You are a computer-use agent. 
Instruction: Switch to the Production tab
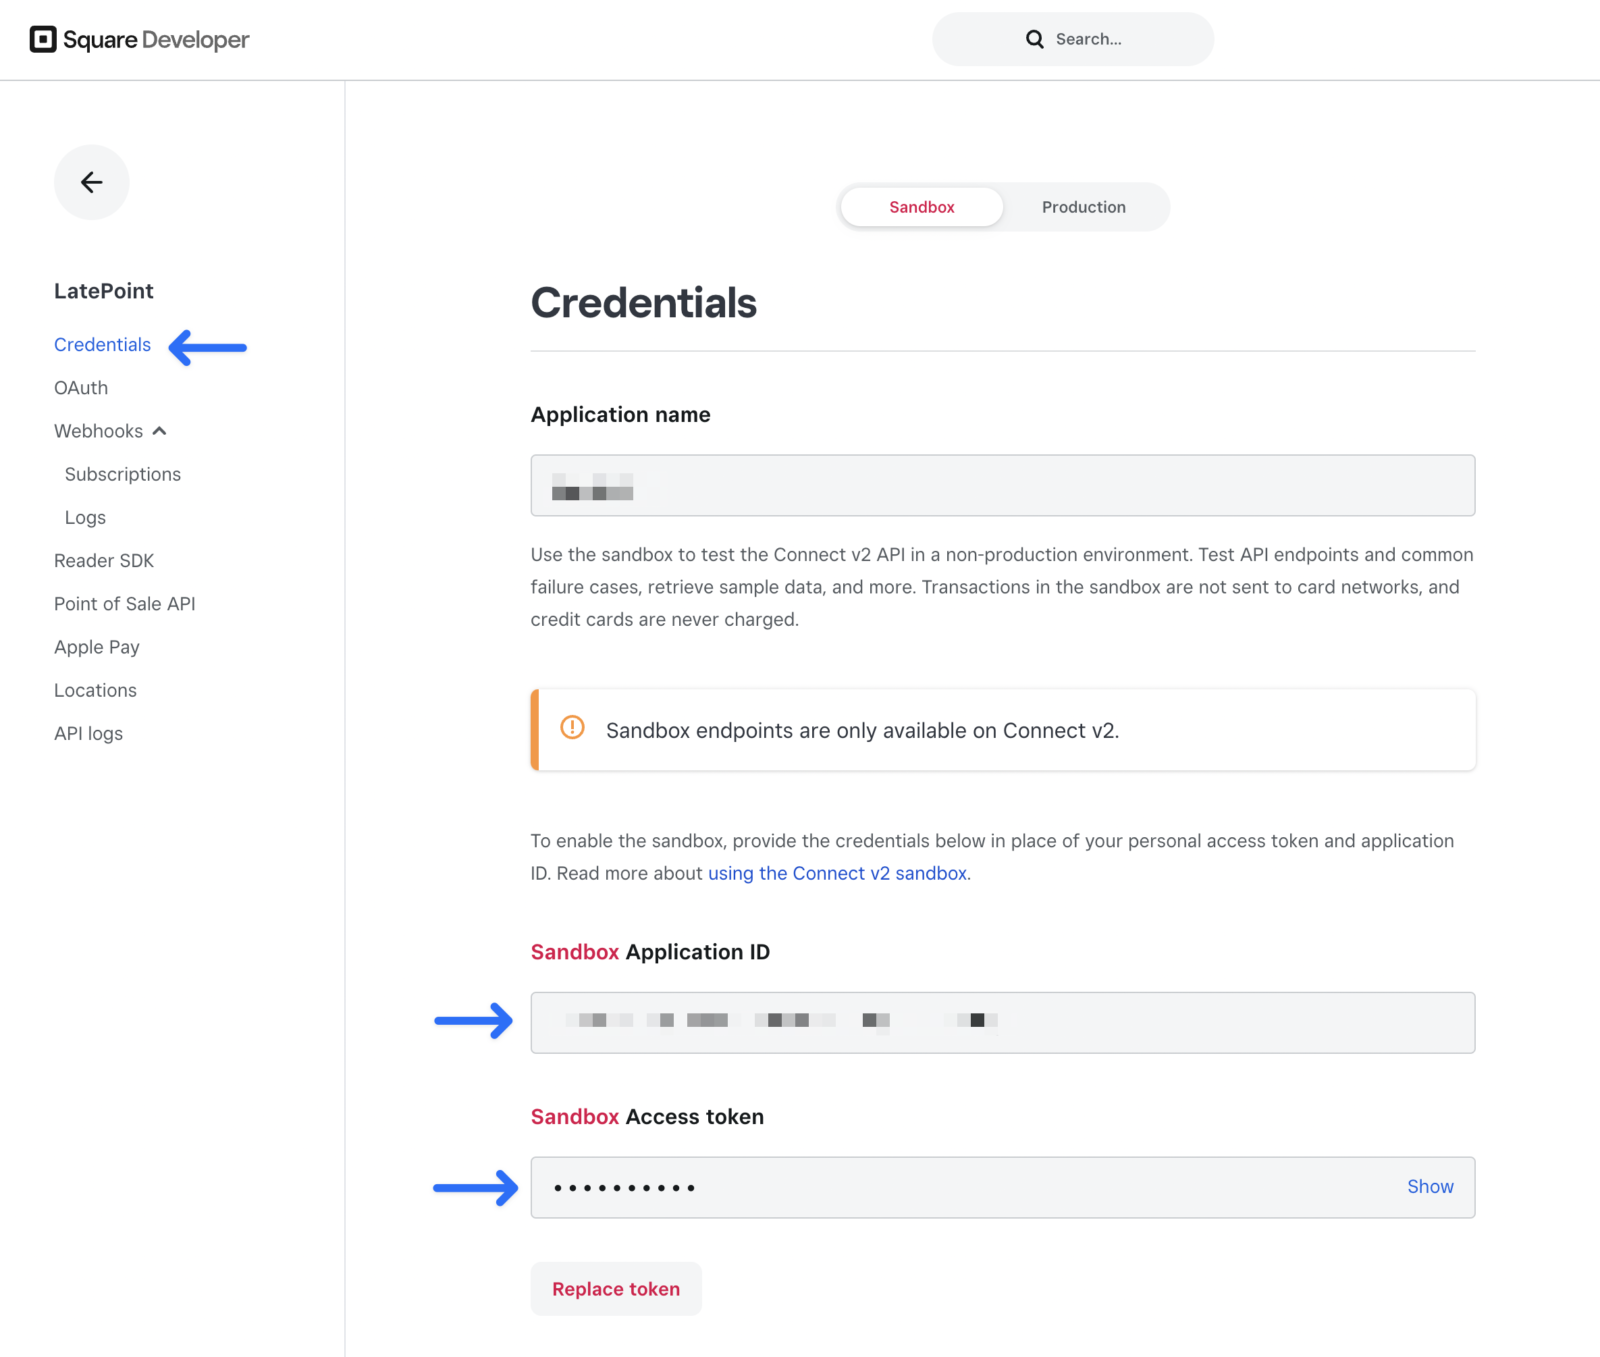pyautogui.click(x=1083, y=207)
